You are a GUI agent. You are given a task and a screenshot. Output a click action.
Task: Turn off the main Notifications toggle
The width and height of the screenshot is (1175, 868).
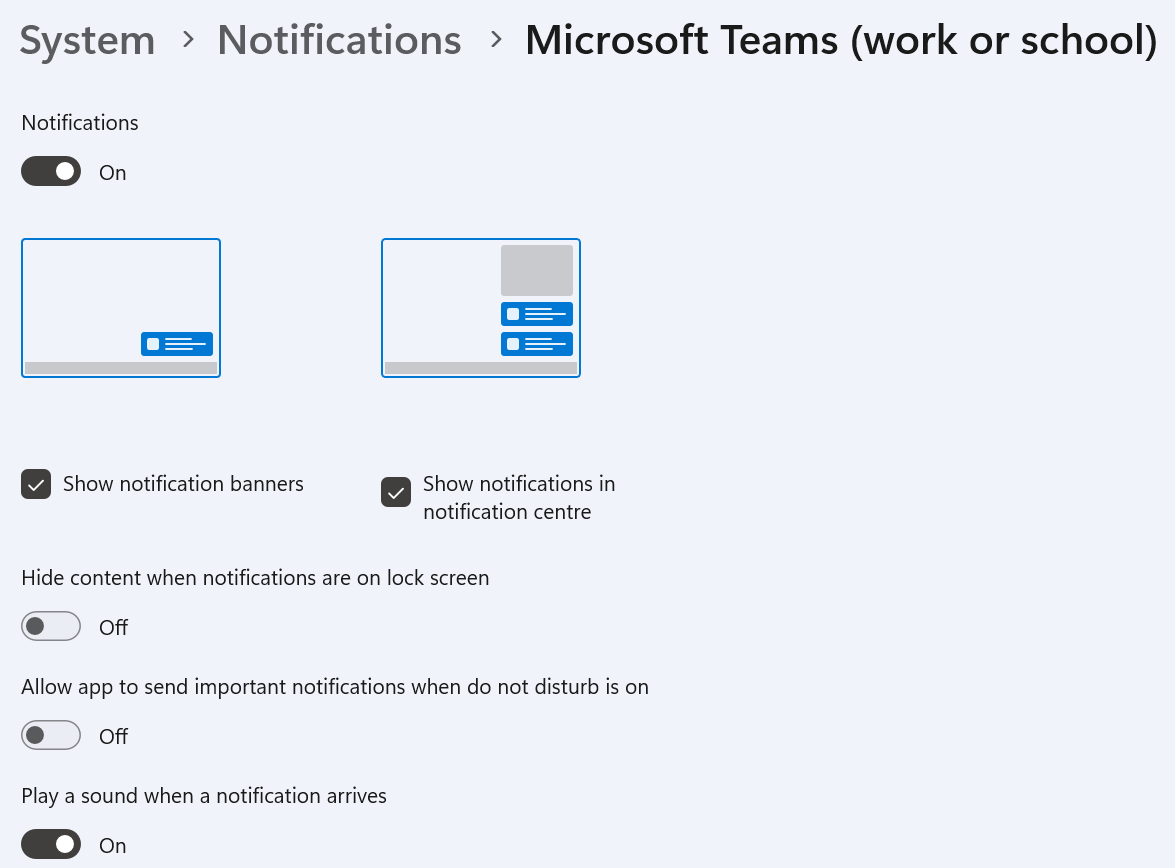coord(51,172)
